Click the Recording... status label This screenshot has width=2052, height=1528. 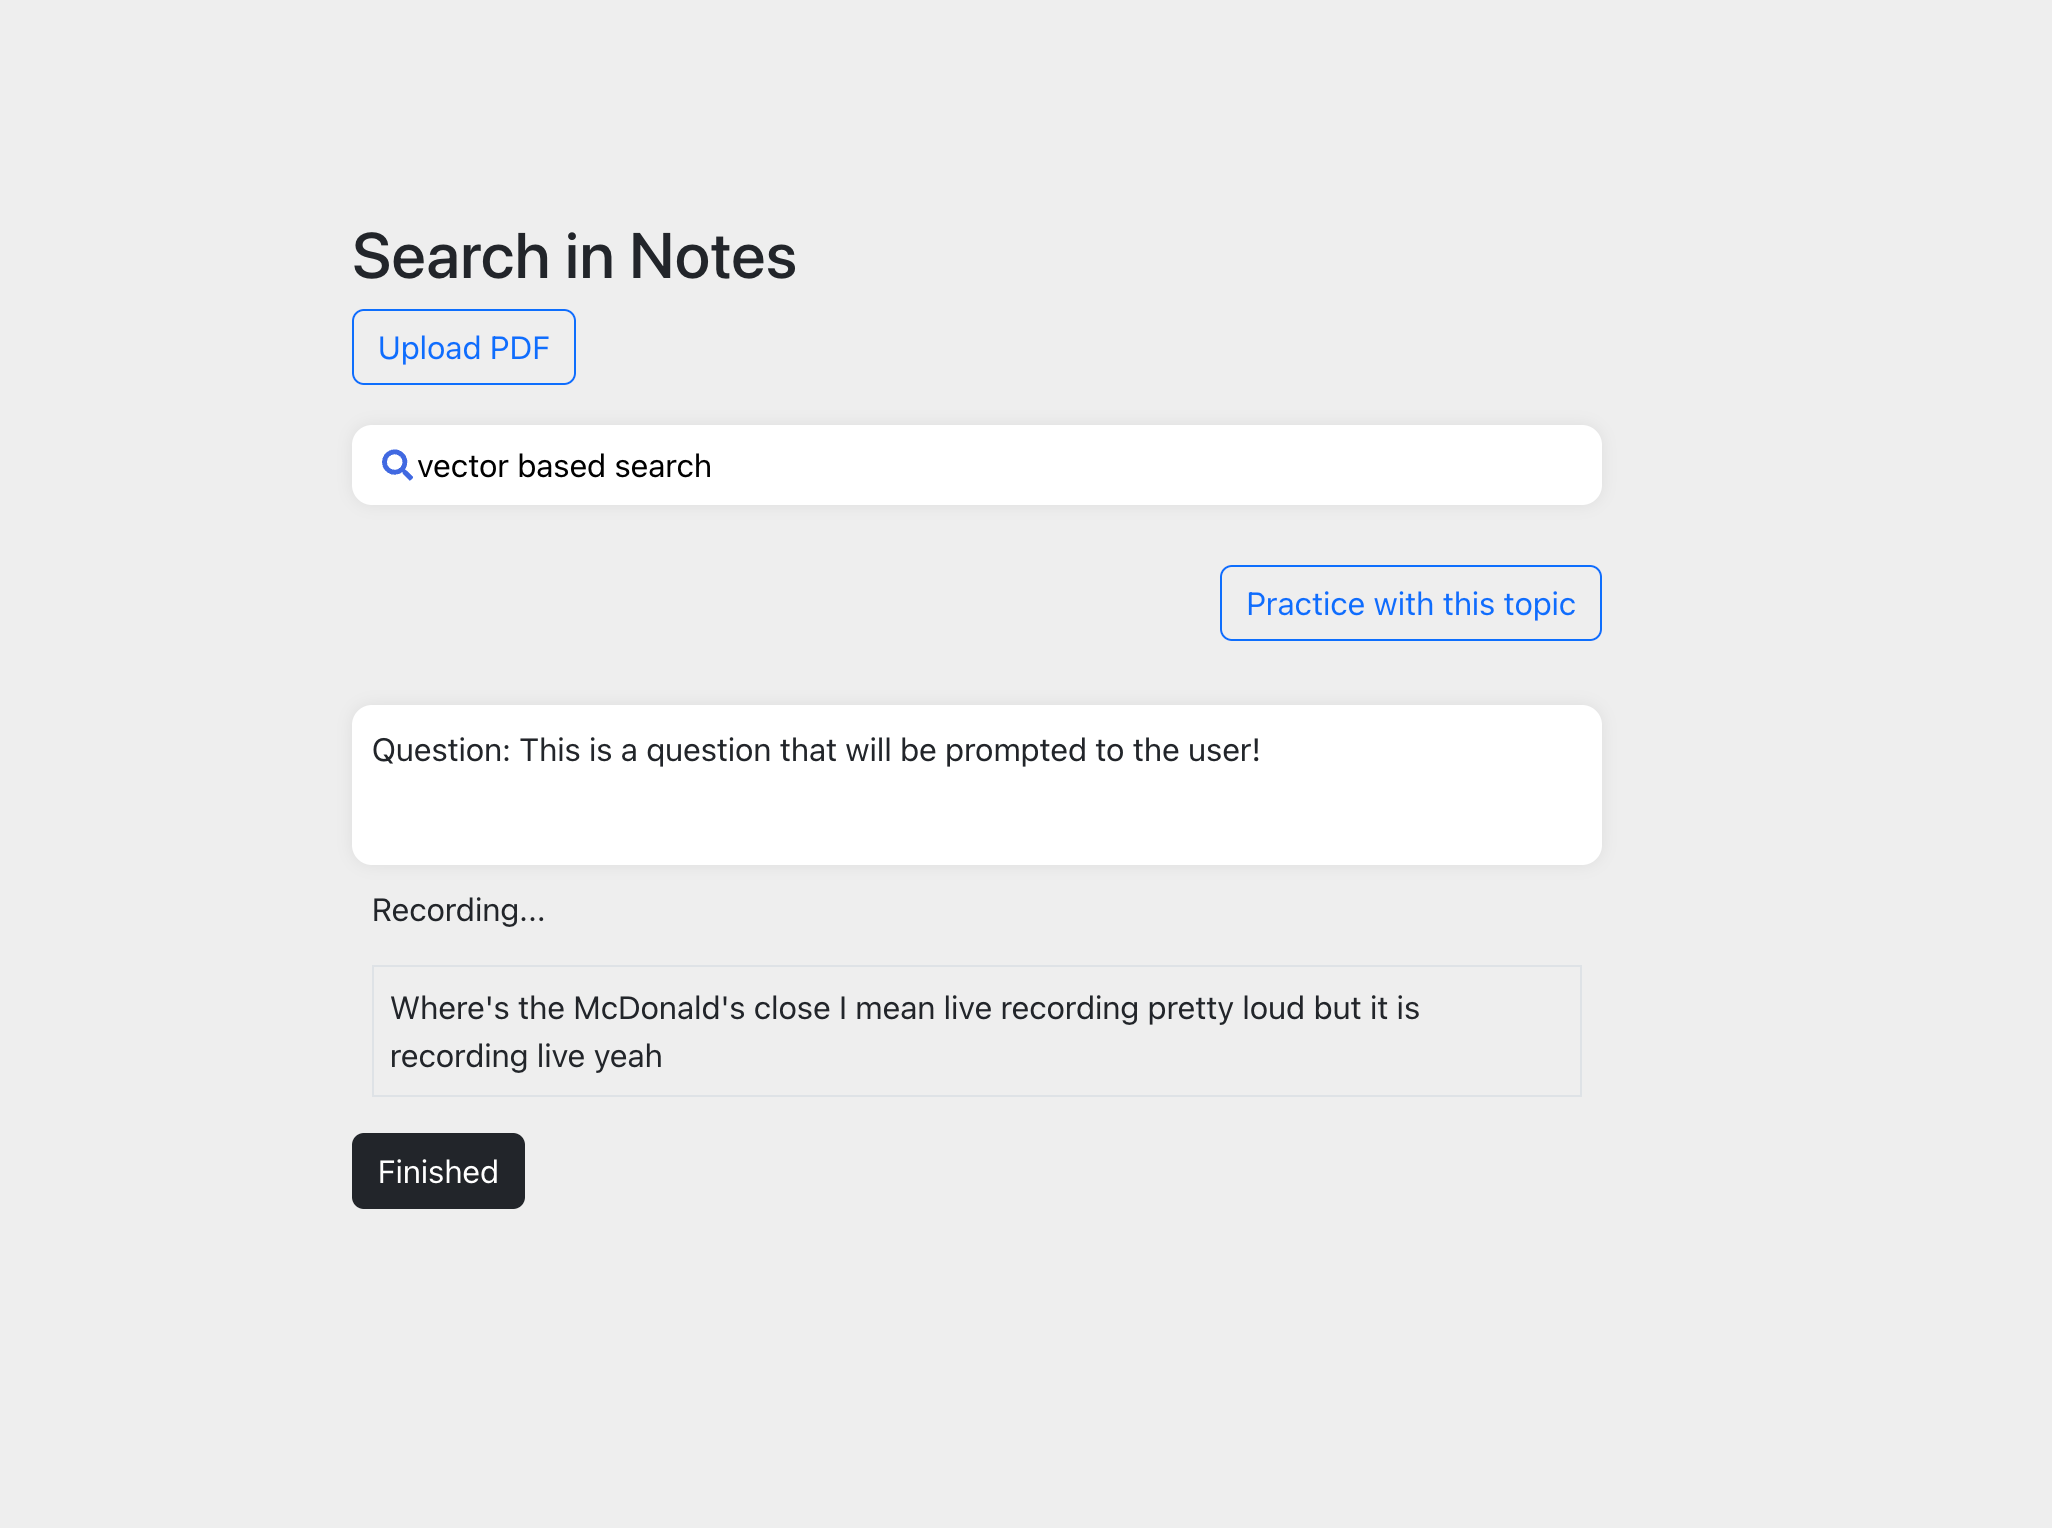[x=458, y=910]
